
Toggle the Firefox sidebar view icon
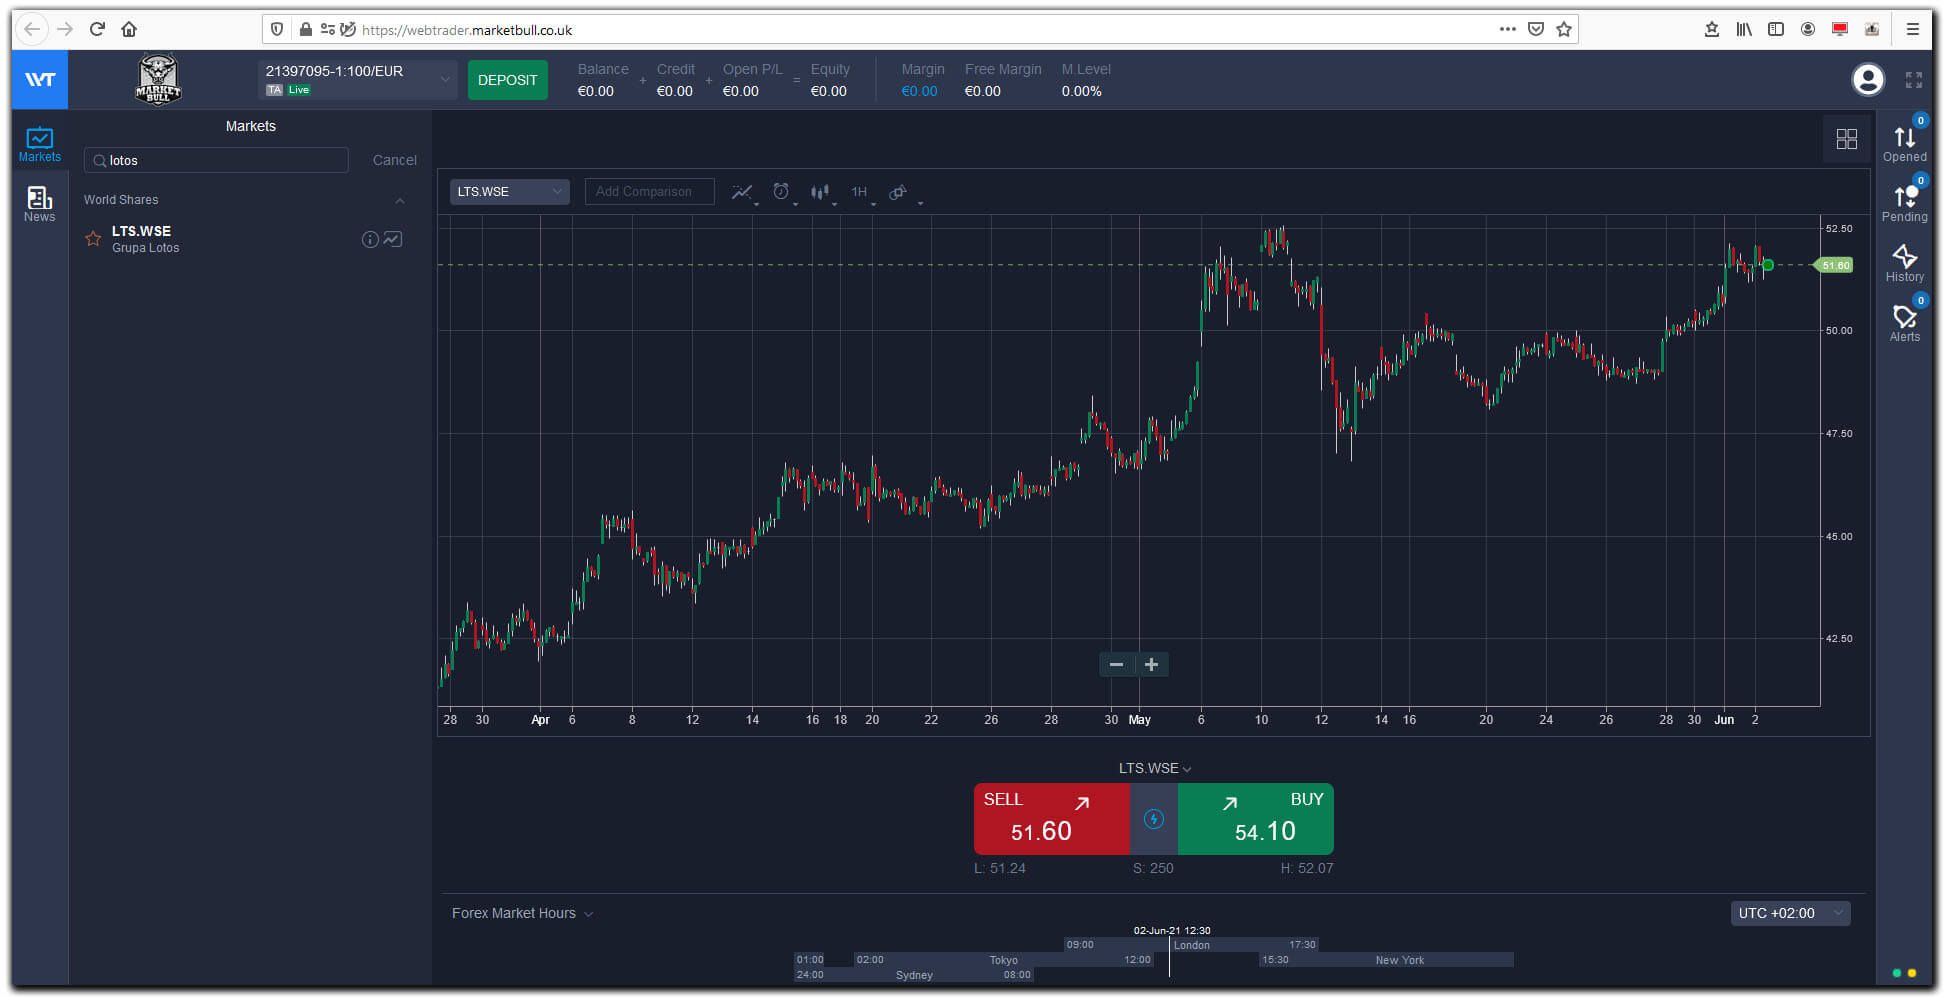(x=1776, y=29)
